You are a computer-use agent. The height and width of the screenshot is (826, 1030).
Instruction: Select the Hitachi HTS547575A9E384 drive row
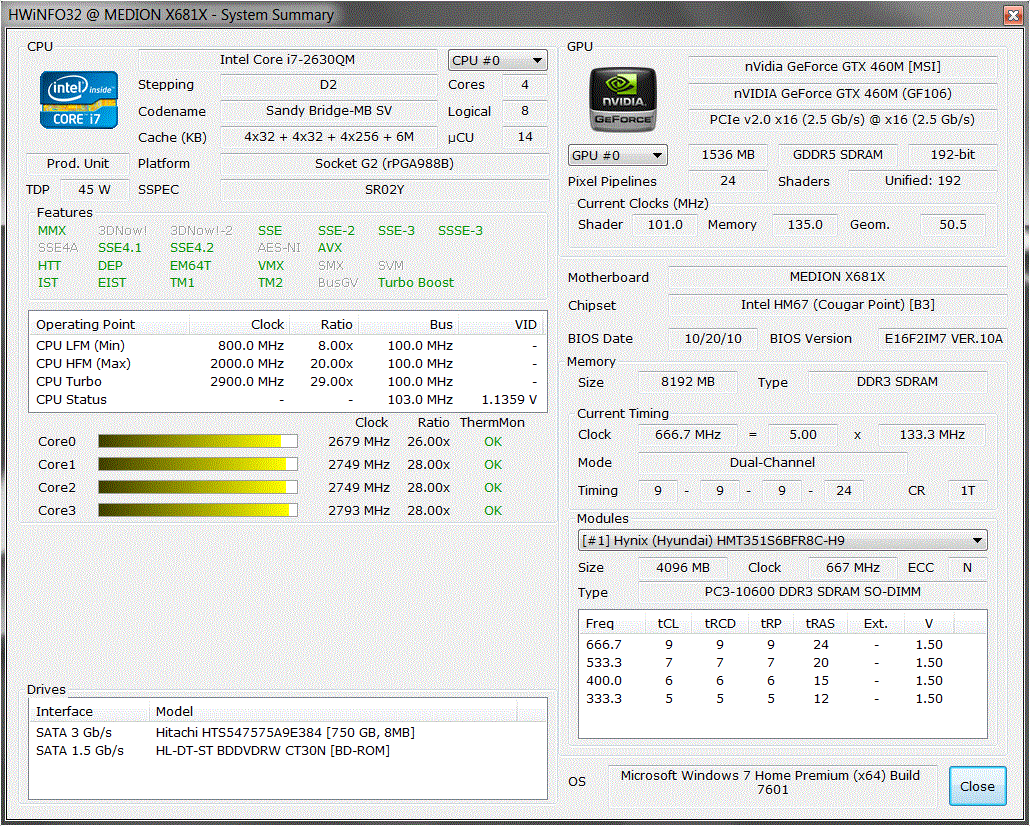tap(287, 733)
